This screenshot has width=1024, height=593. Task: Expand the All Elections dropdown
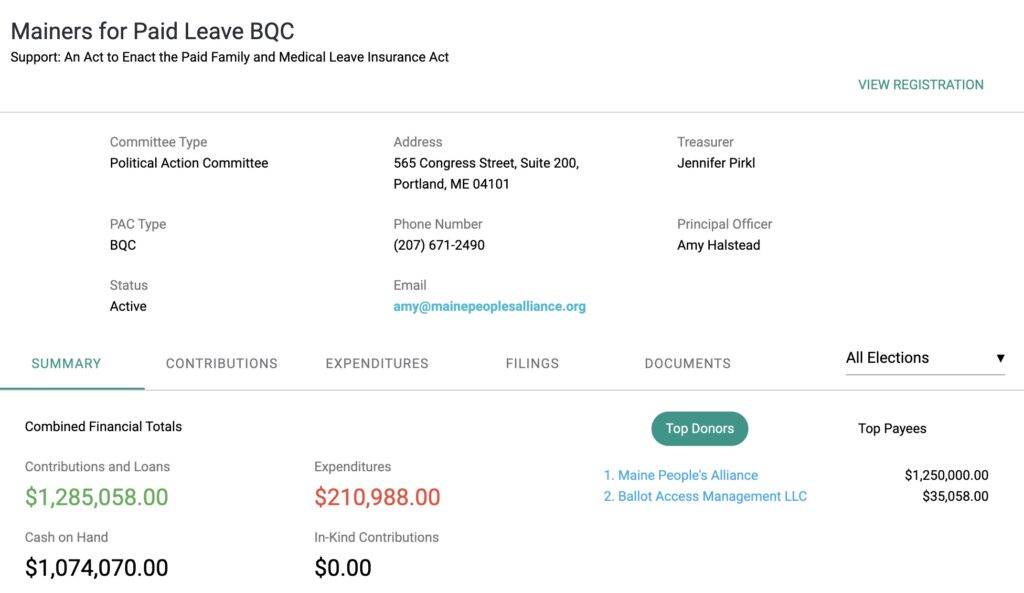[915, 358]
